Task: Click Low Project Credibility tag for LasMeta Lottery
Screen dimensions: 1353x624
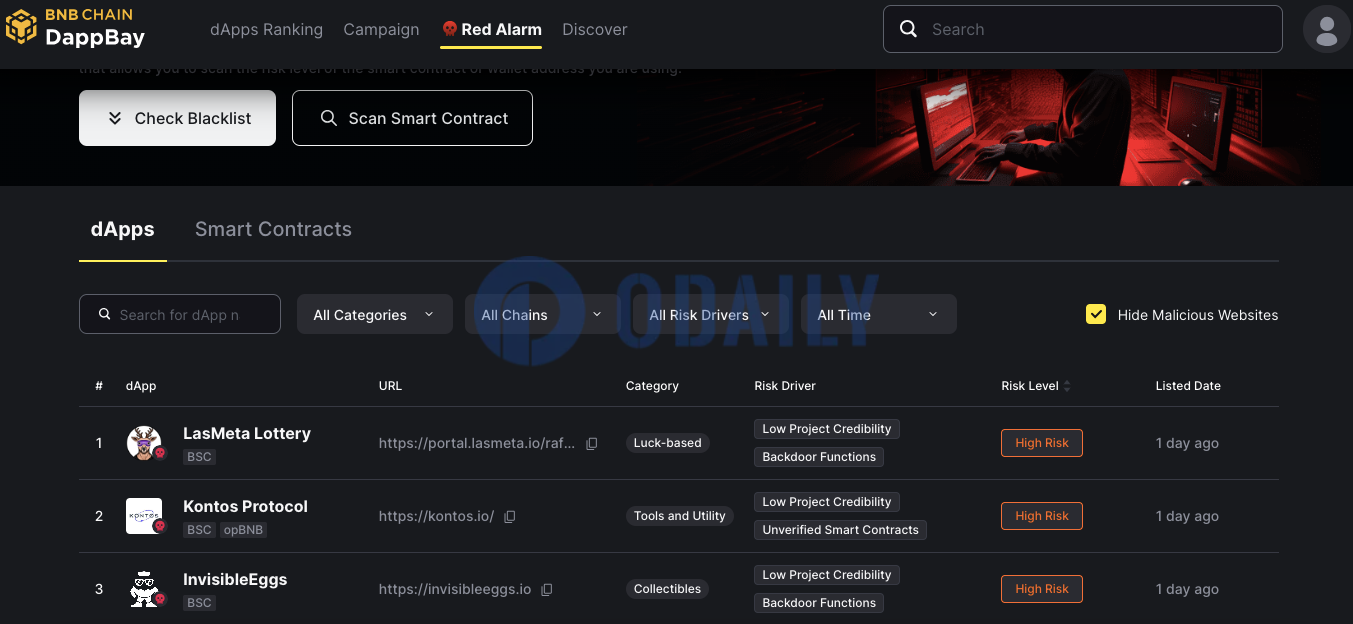Action: point(827,429)
